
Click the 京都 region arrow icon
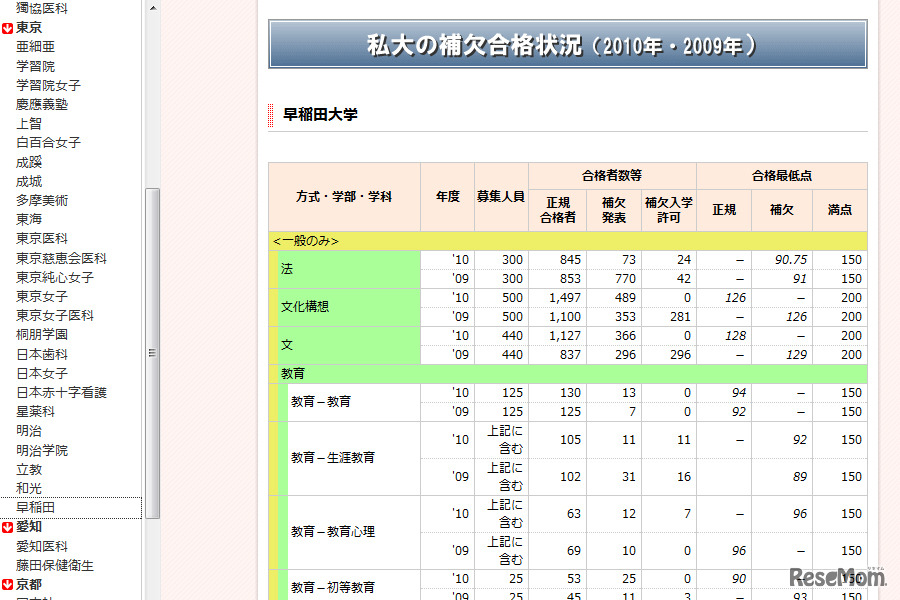point(7,585)
